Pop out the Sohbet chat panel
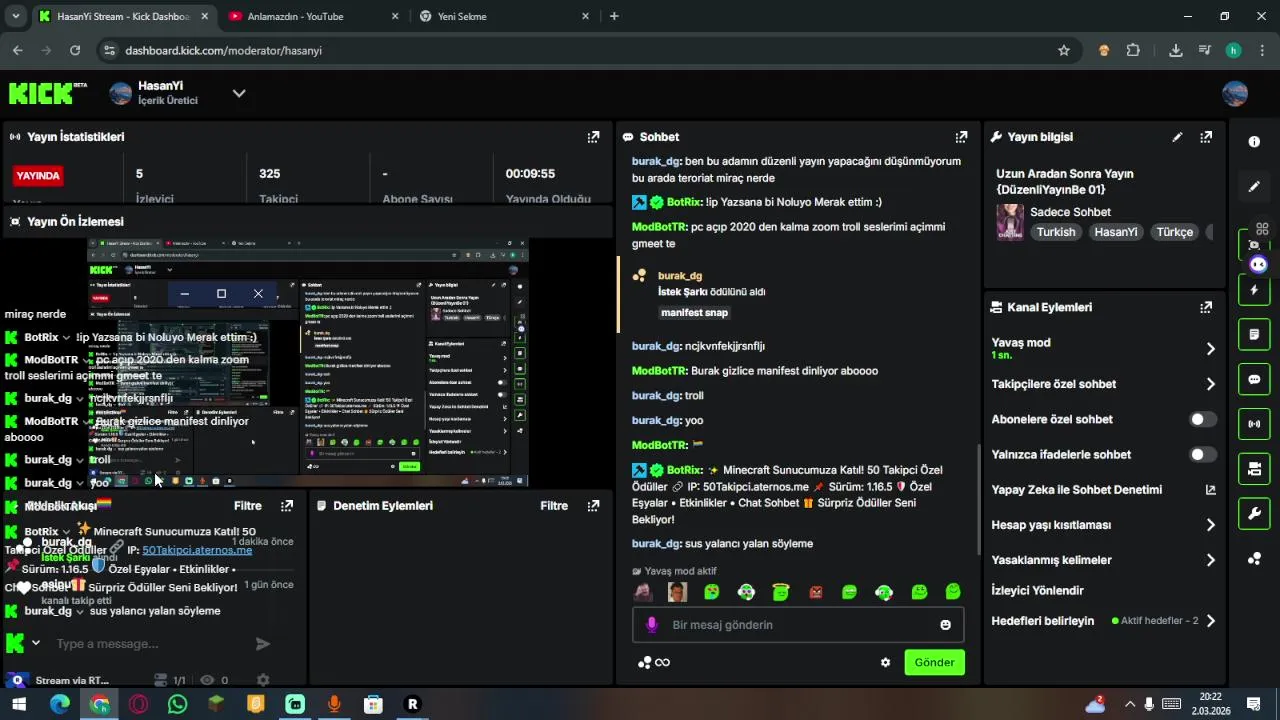This screenshot has width=1280, height=720. 961,137
